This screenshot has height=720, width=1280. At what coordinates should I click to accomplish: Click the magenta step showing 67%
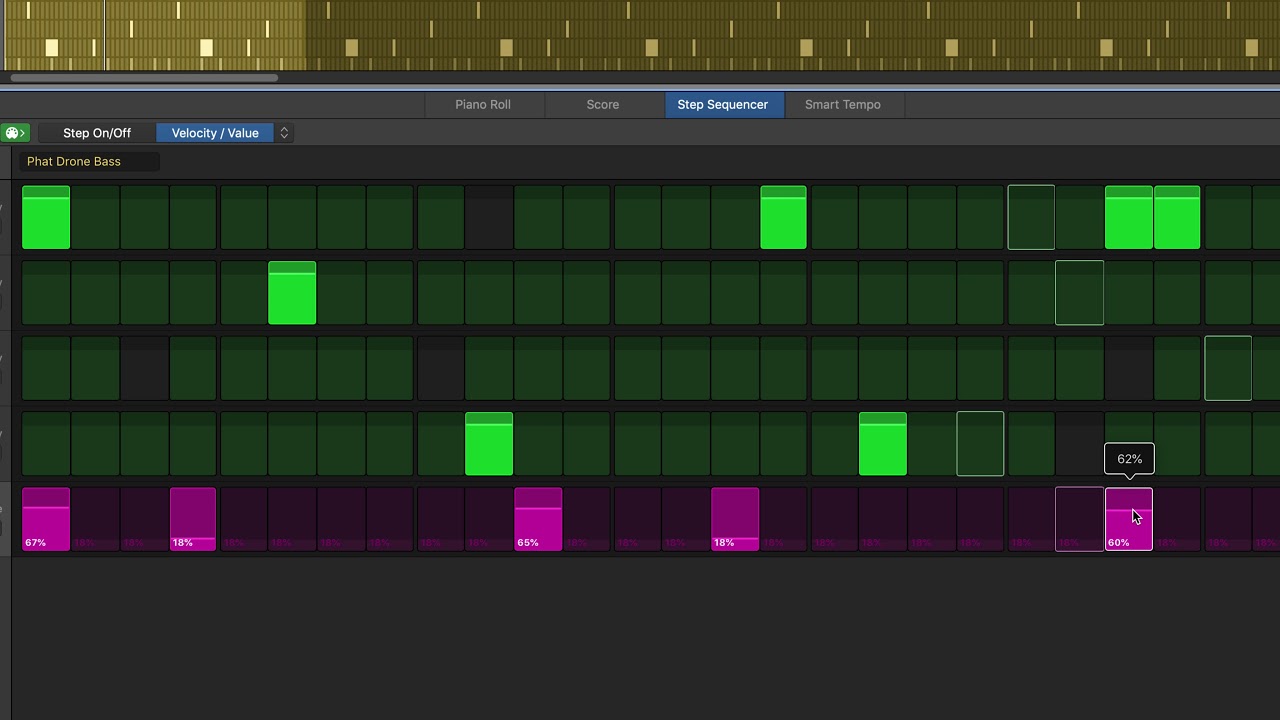click(46, 519)
